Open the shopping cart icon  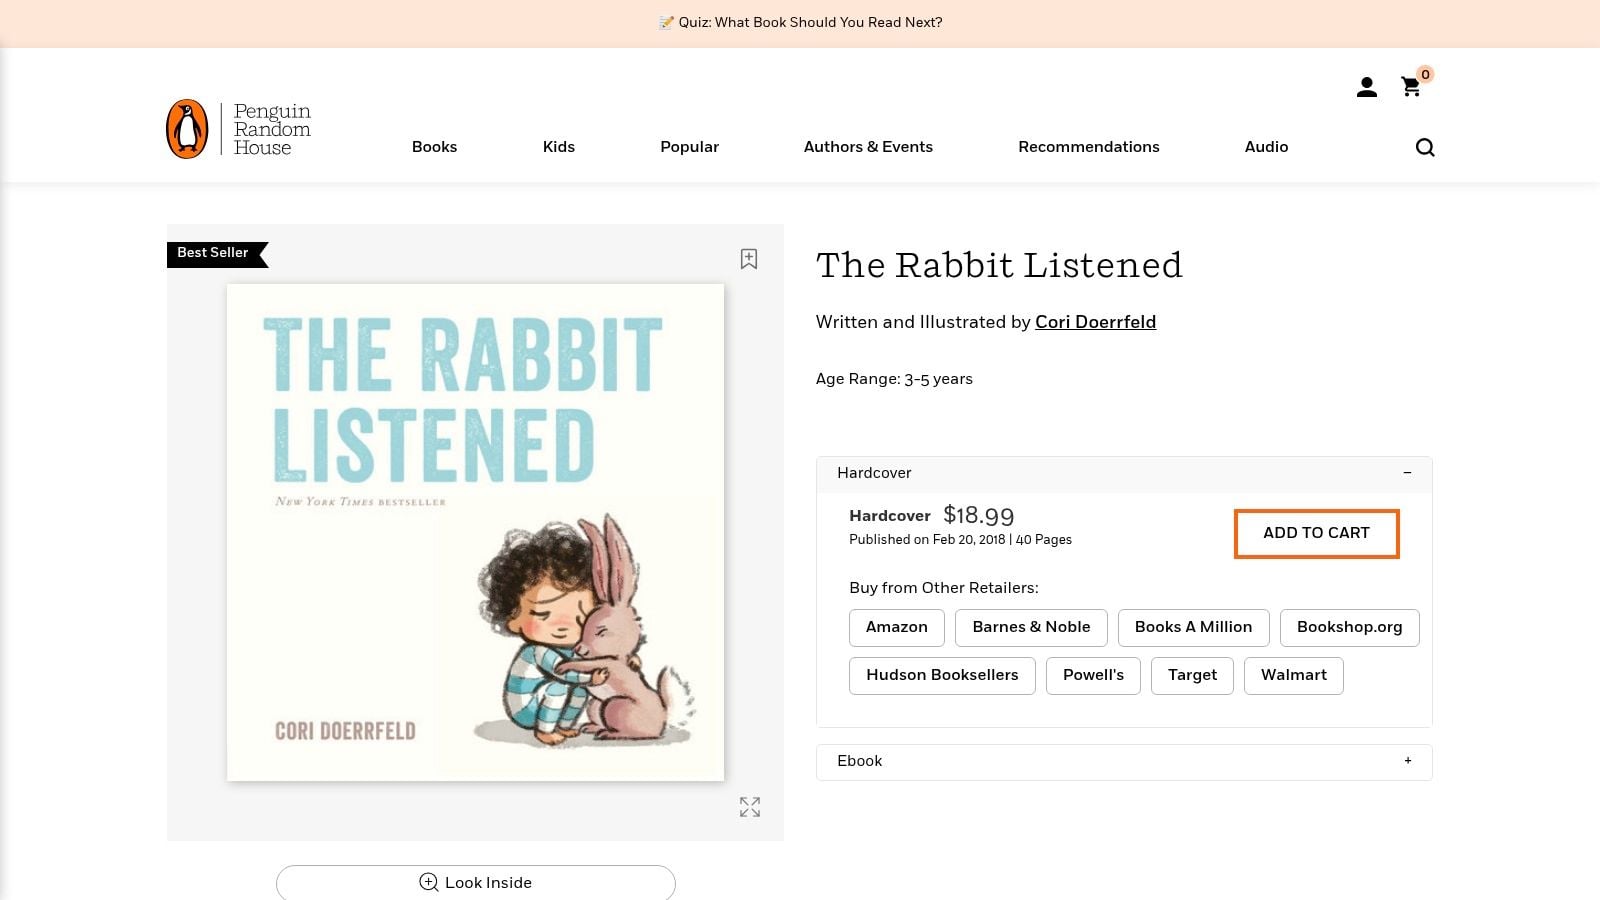point(1412,87)
